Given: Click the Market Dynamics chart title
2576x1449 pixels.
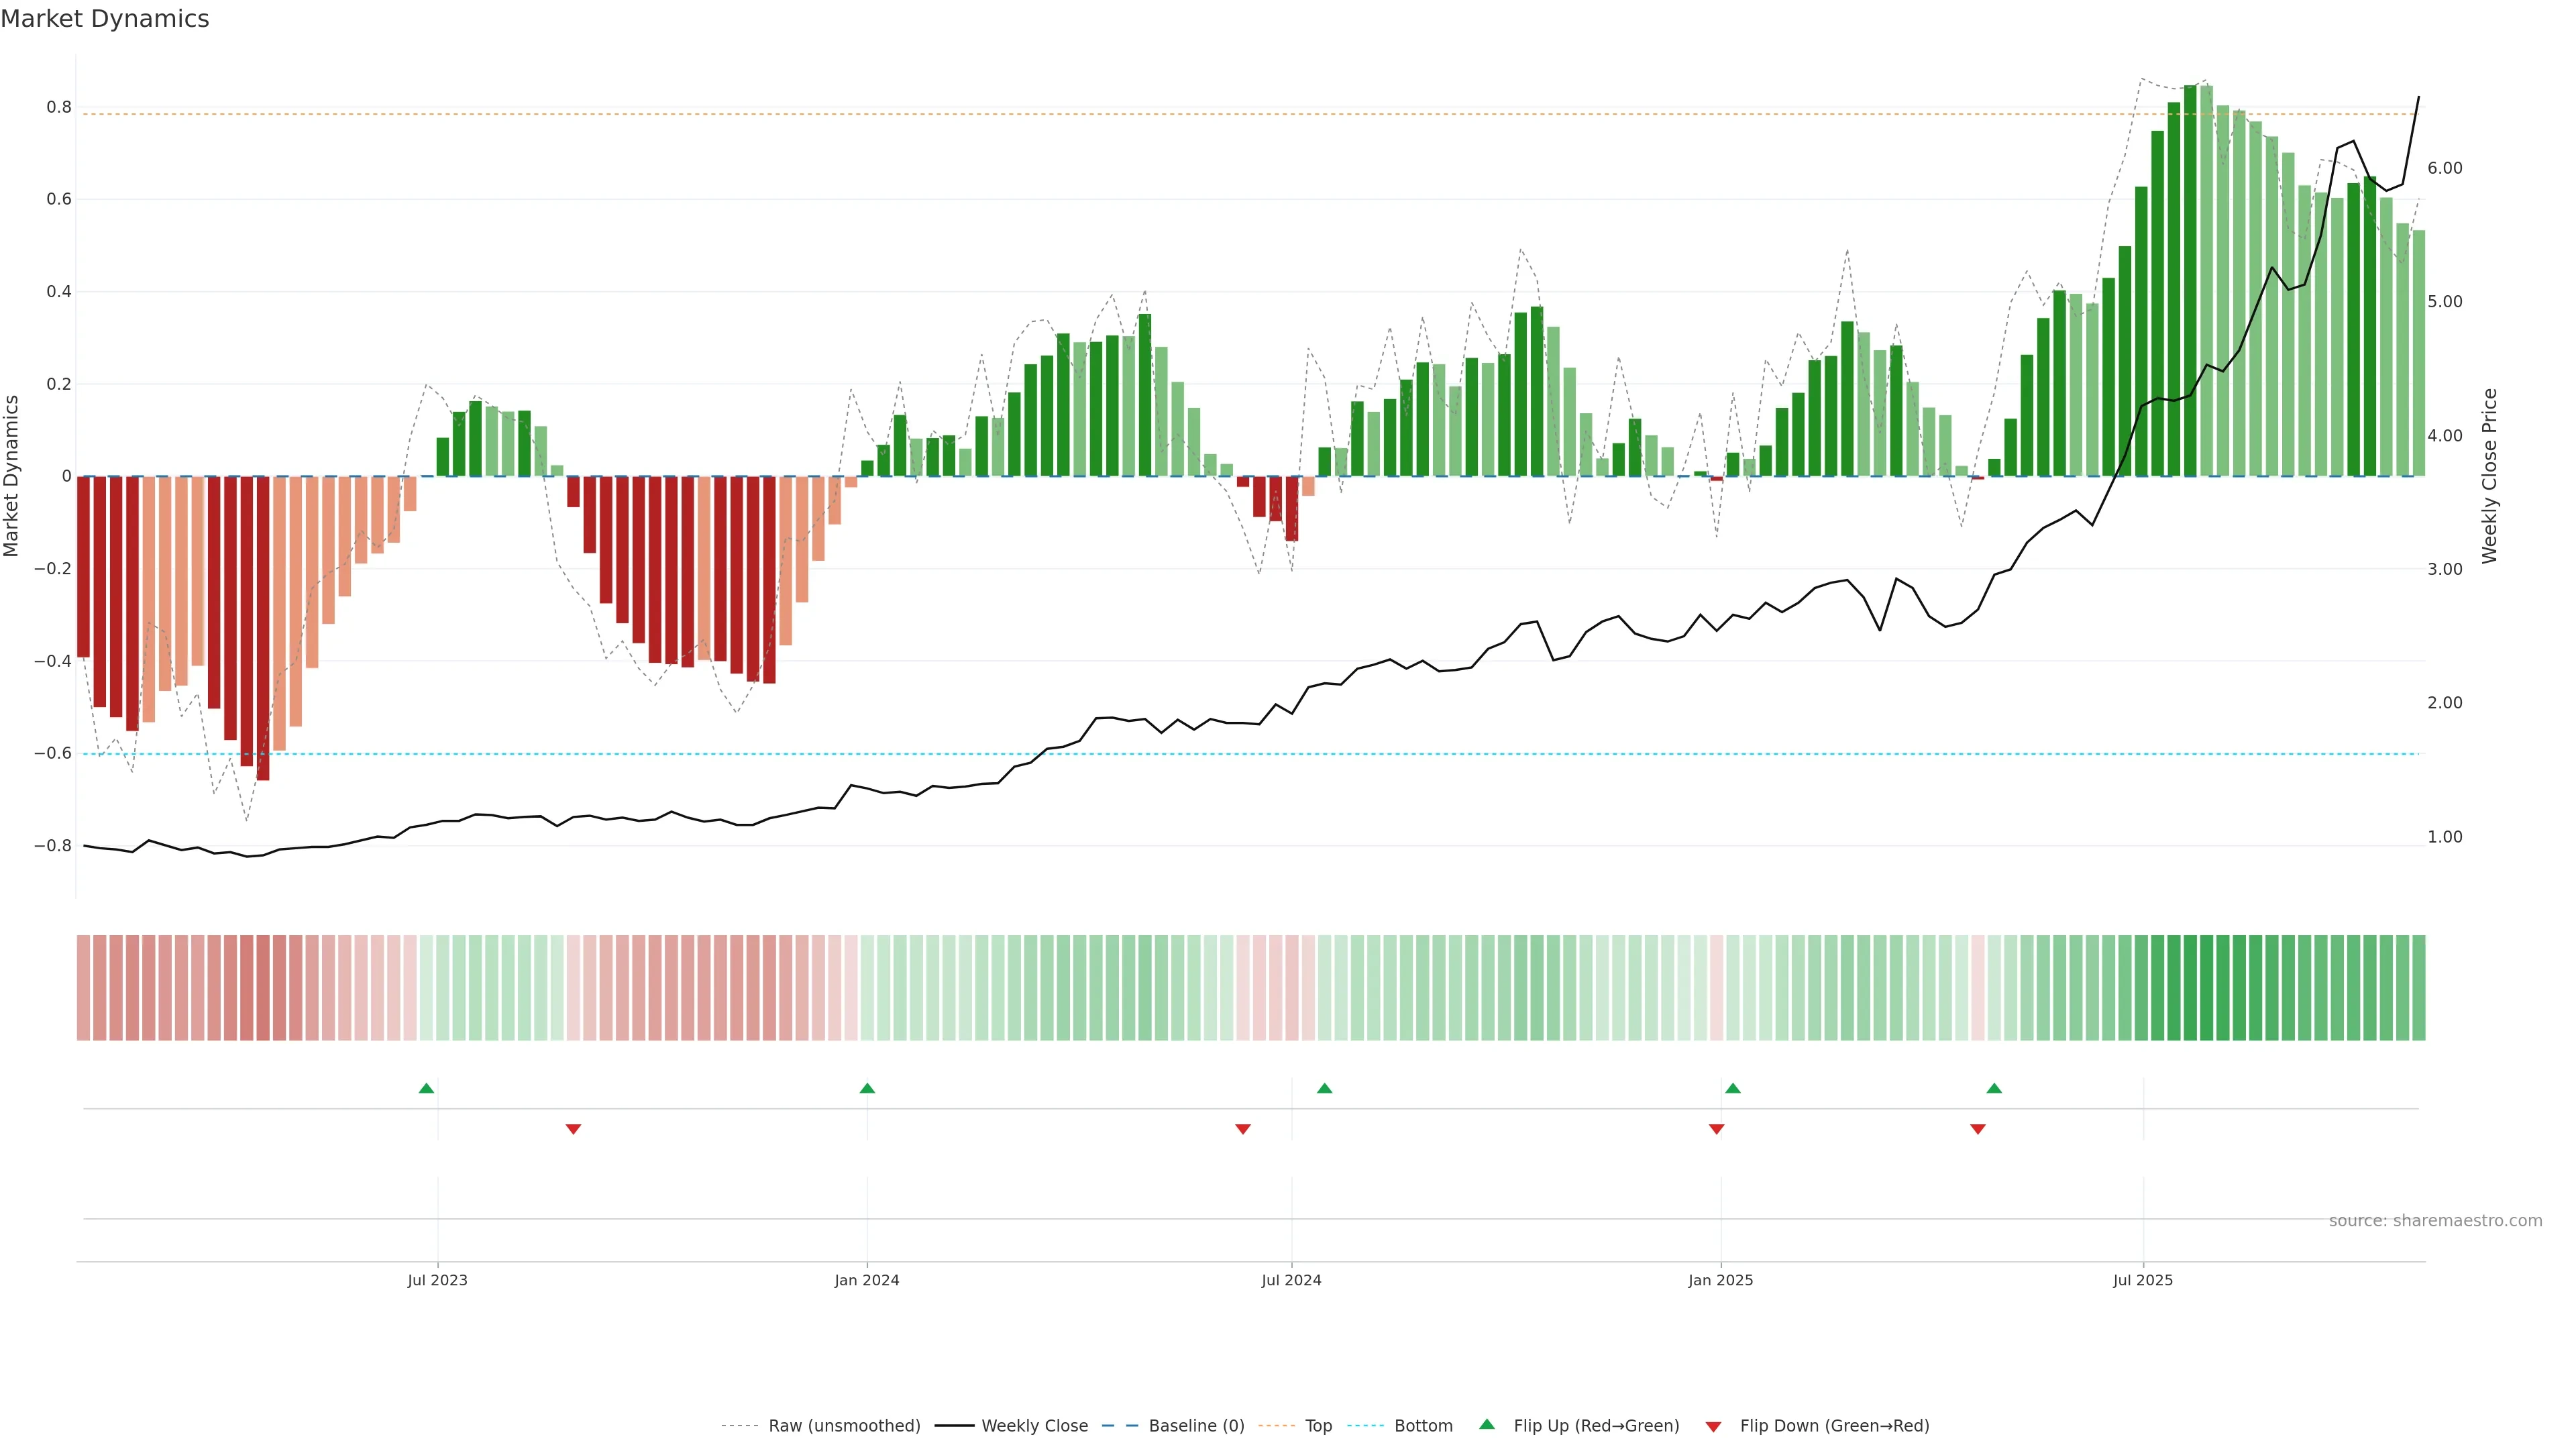Looking at the screenshot, I should point(105,19).
